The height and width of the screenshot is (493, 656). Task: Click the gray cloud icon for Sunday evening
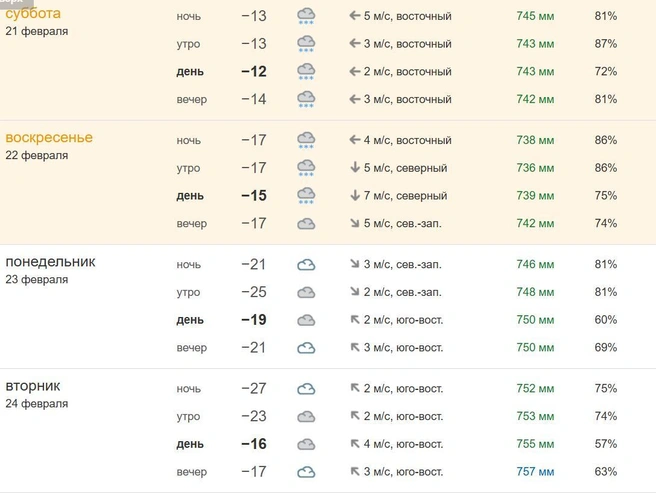(x=306, y=224)
